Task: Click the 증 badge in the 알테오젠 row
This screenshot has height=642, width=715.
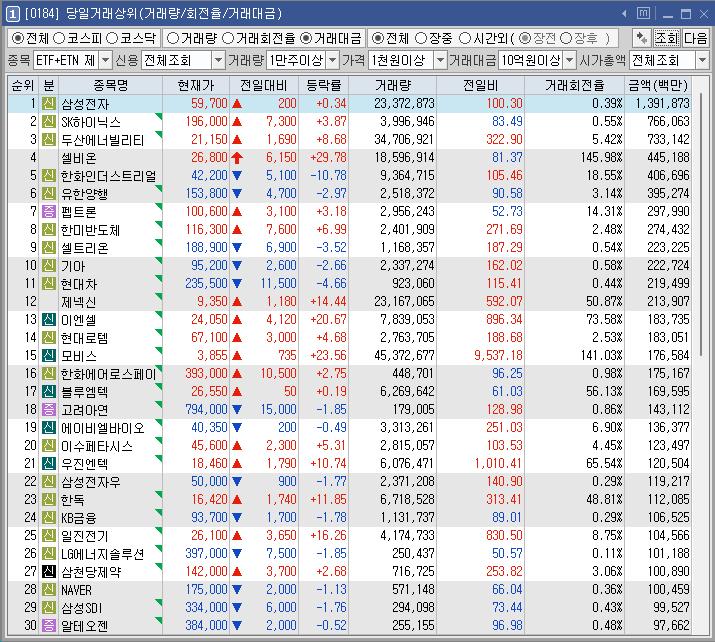Action: coord(49,626)
